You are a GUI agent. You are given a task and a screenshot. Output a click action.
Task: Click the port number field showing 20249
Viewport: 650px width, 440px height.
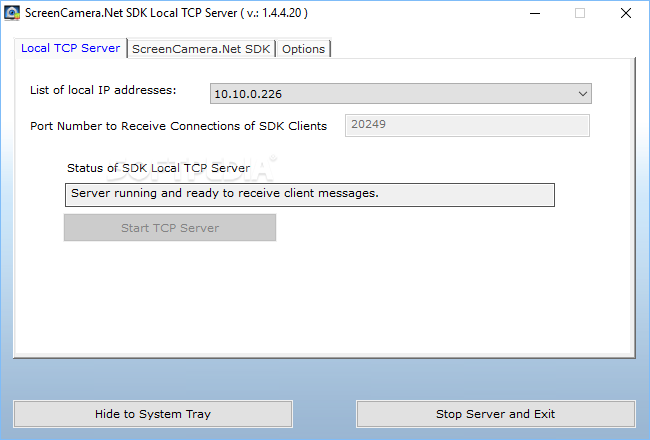[x=467, y=125]
